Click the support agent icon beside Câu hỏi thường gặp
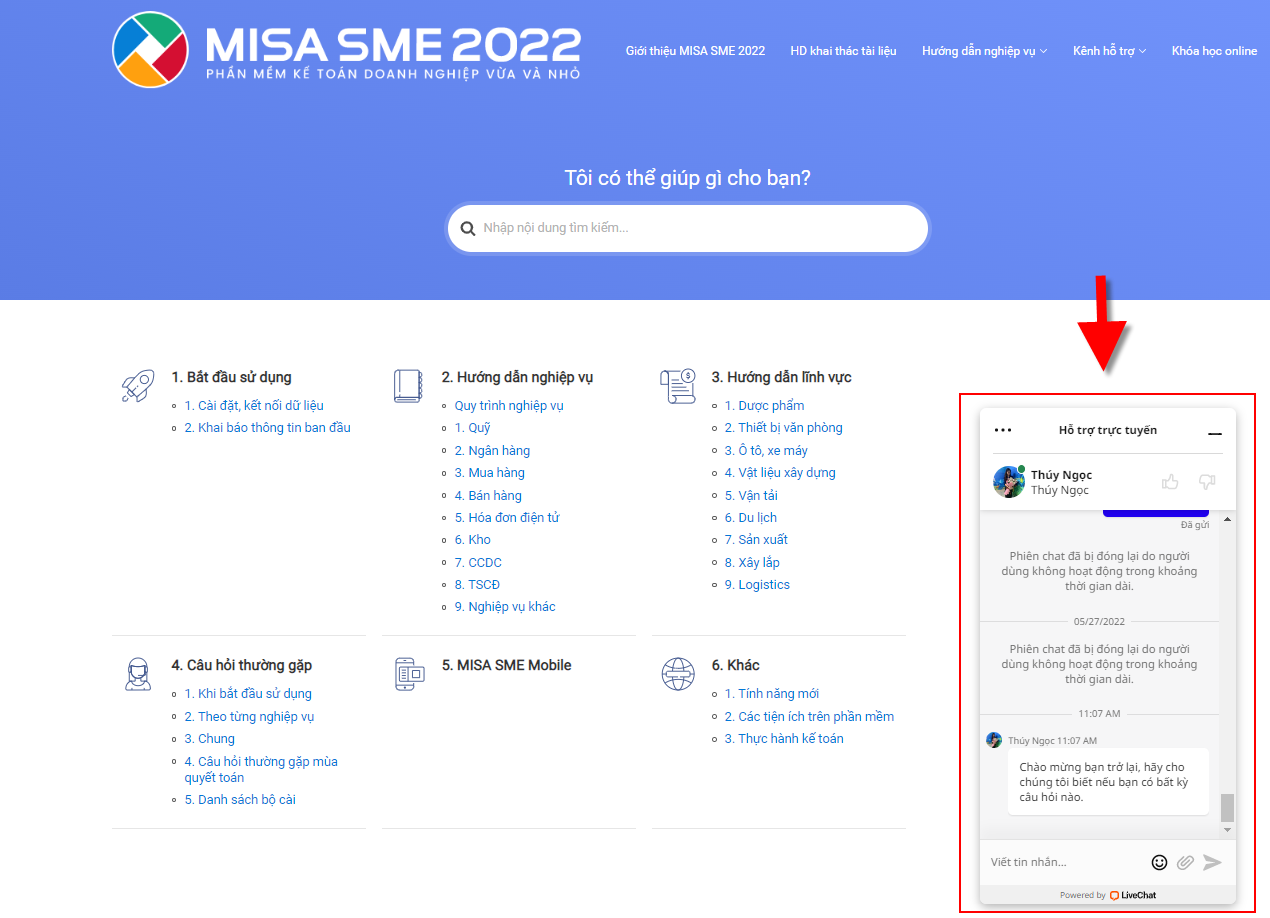Viewport: 1270px width, 918px height. pos(138,674)
